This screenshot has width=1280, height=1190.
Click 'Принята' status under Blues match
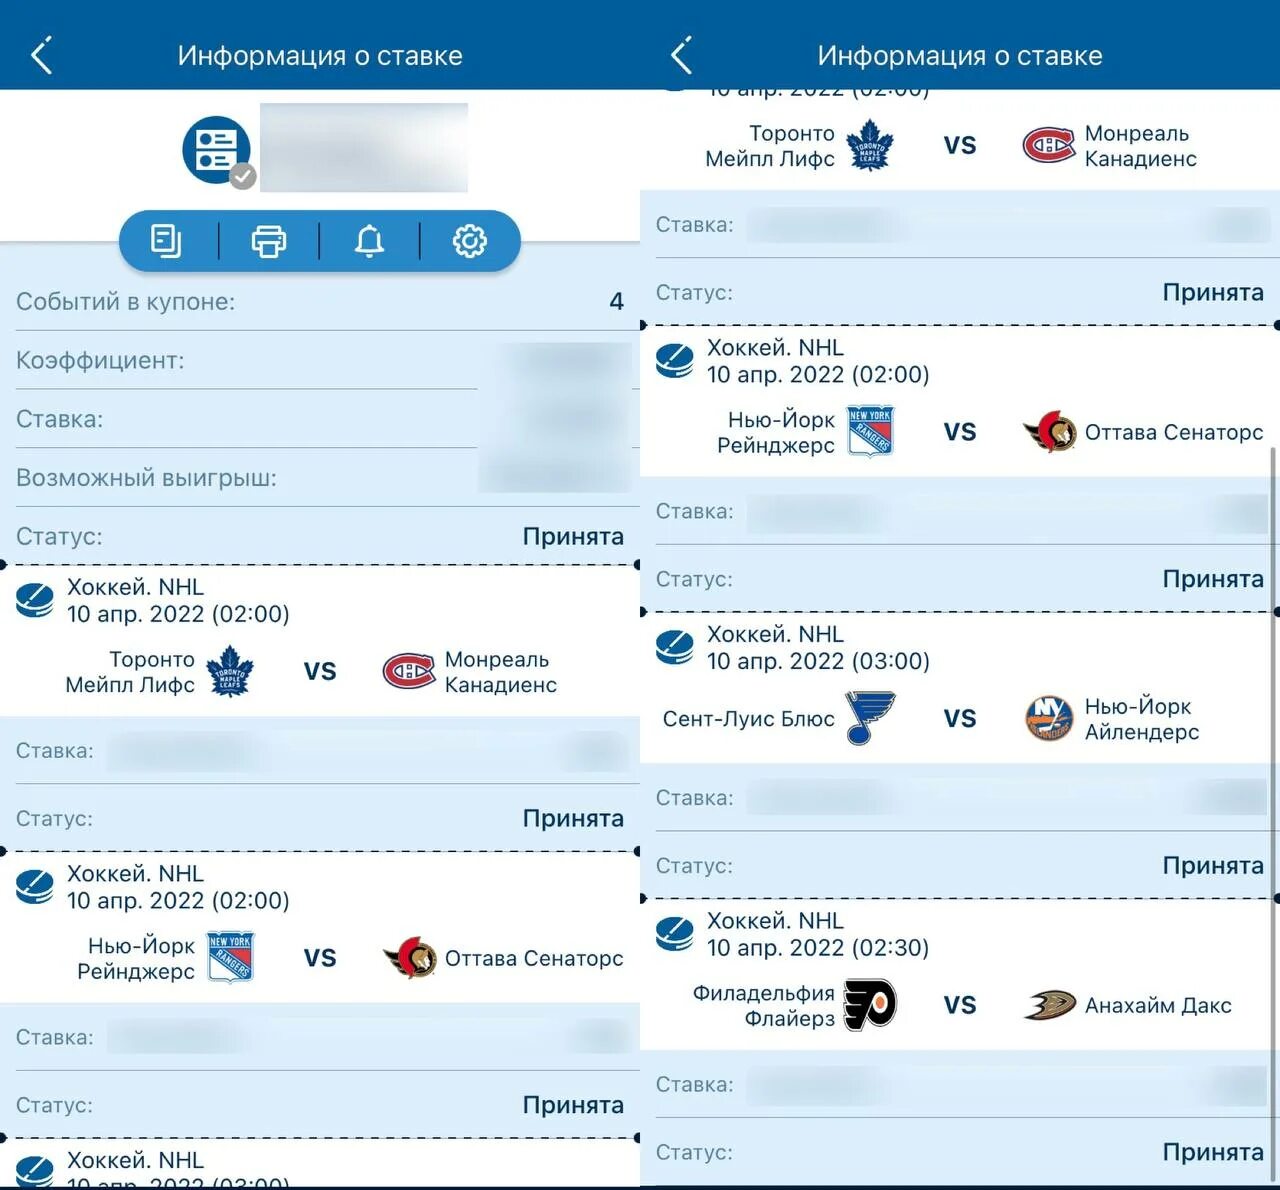1213,866
